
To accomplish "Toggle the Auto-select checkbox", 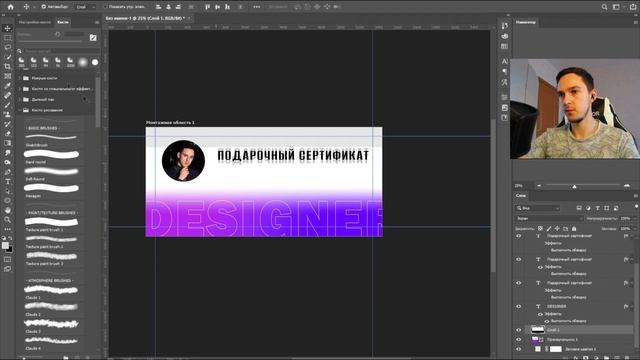I will (44, 7).
